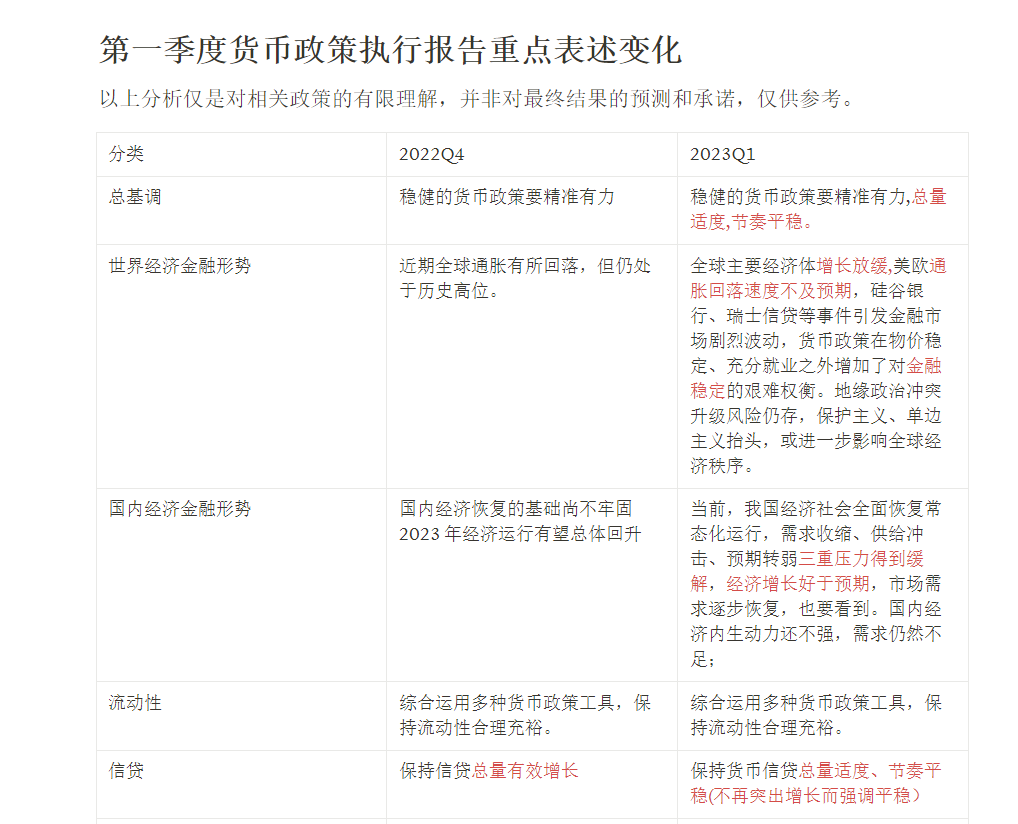Click 稳健的货币政策要精准有力 in the 2022Q4 column
1018x824 pixels.
pyautogui.click(x=506, y=197)
